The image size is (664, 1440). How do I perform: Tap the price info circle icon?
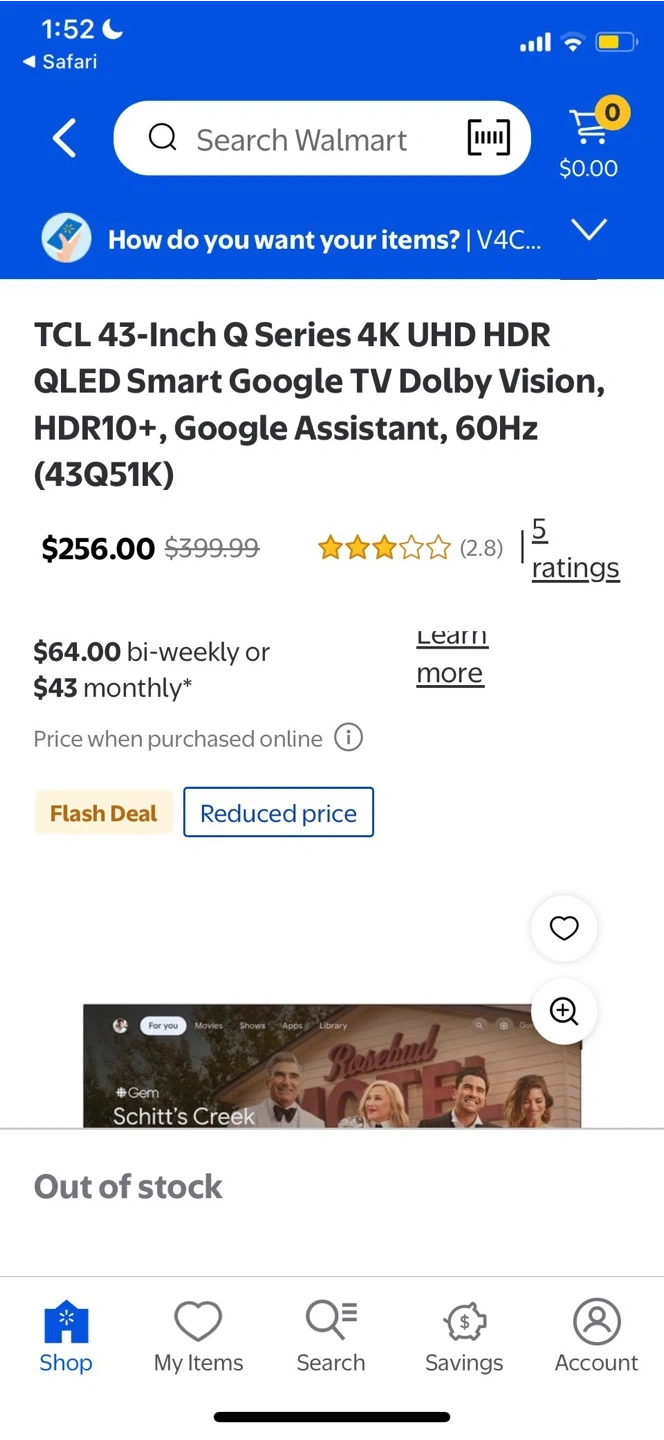pyautogui.click(x=348, y=738)
